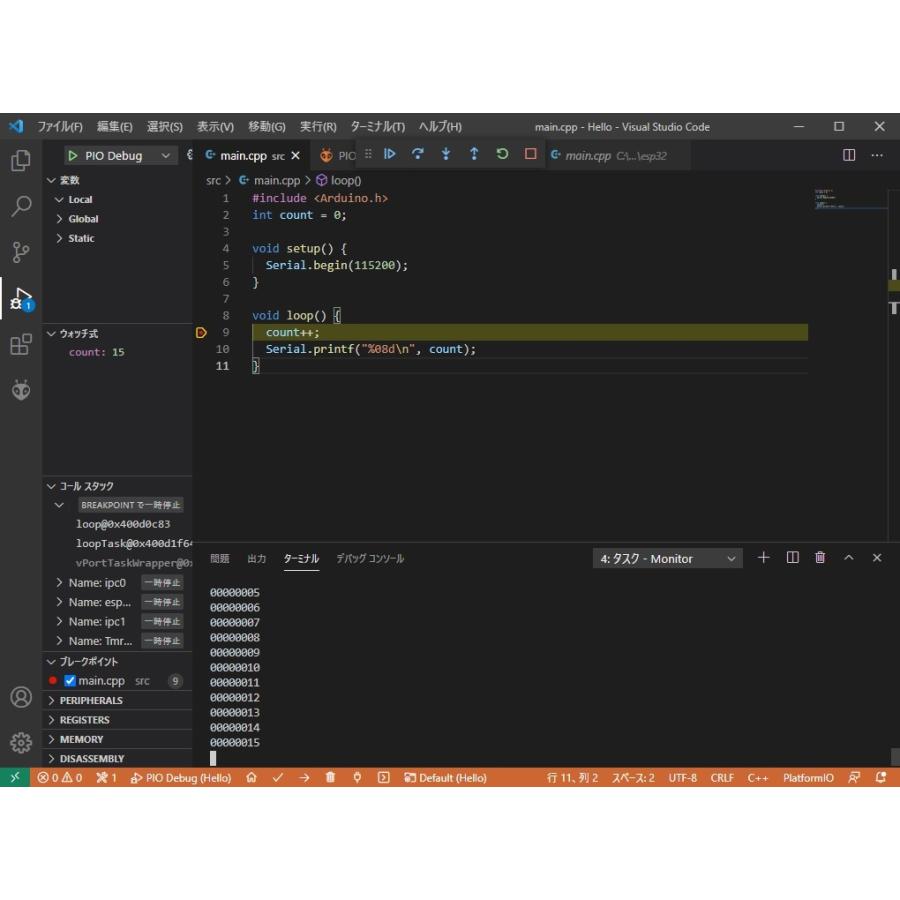Click the CRLF line ending indicator
Viewport: 900px width, 900px height.
coord(722,778)
